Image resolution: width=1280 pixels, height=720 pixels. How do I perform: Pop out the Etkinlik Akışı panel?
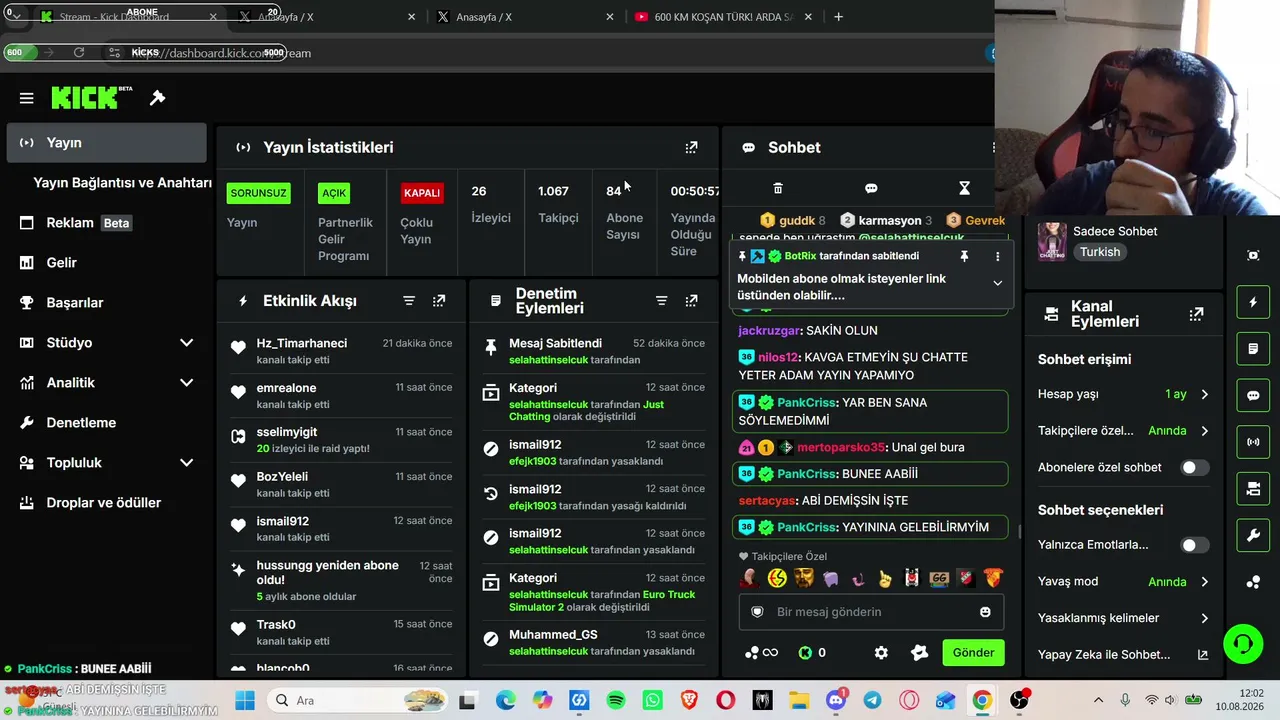point(439,301)
